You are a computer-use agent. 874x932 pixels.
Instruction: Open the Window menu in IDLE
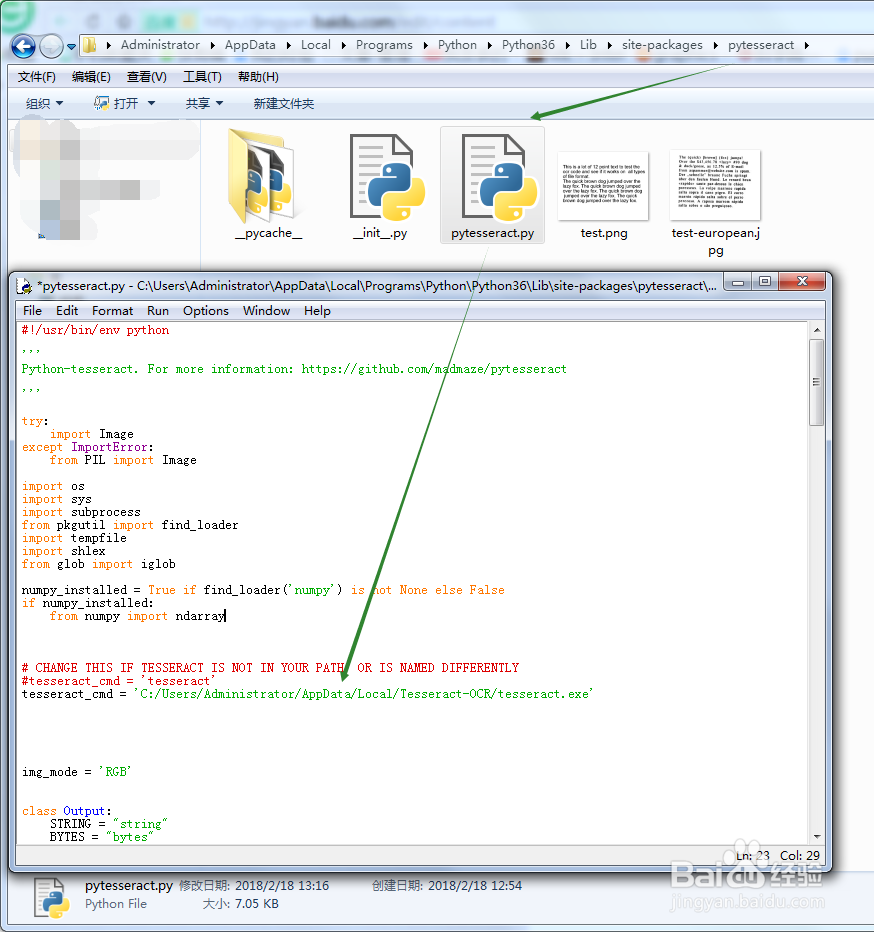[266, 311]
